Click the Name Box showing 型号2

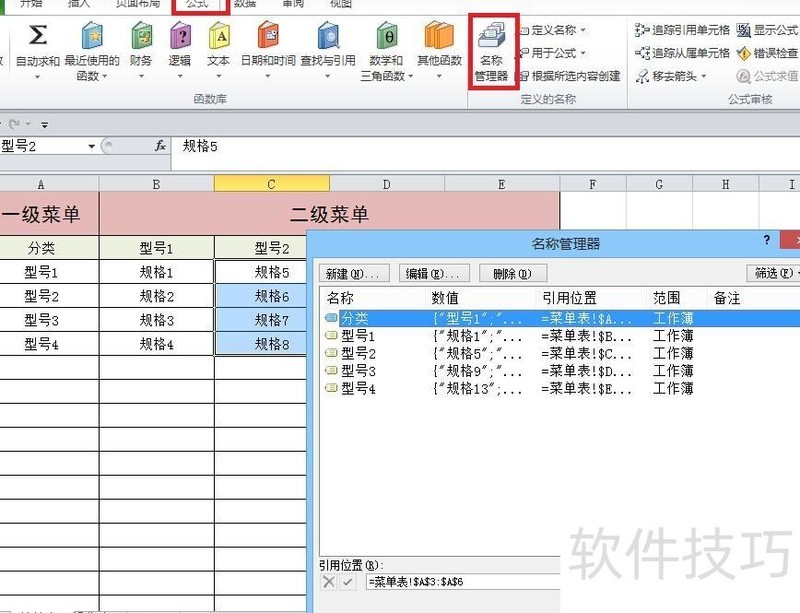43,146
